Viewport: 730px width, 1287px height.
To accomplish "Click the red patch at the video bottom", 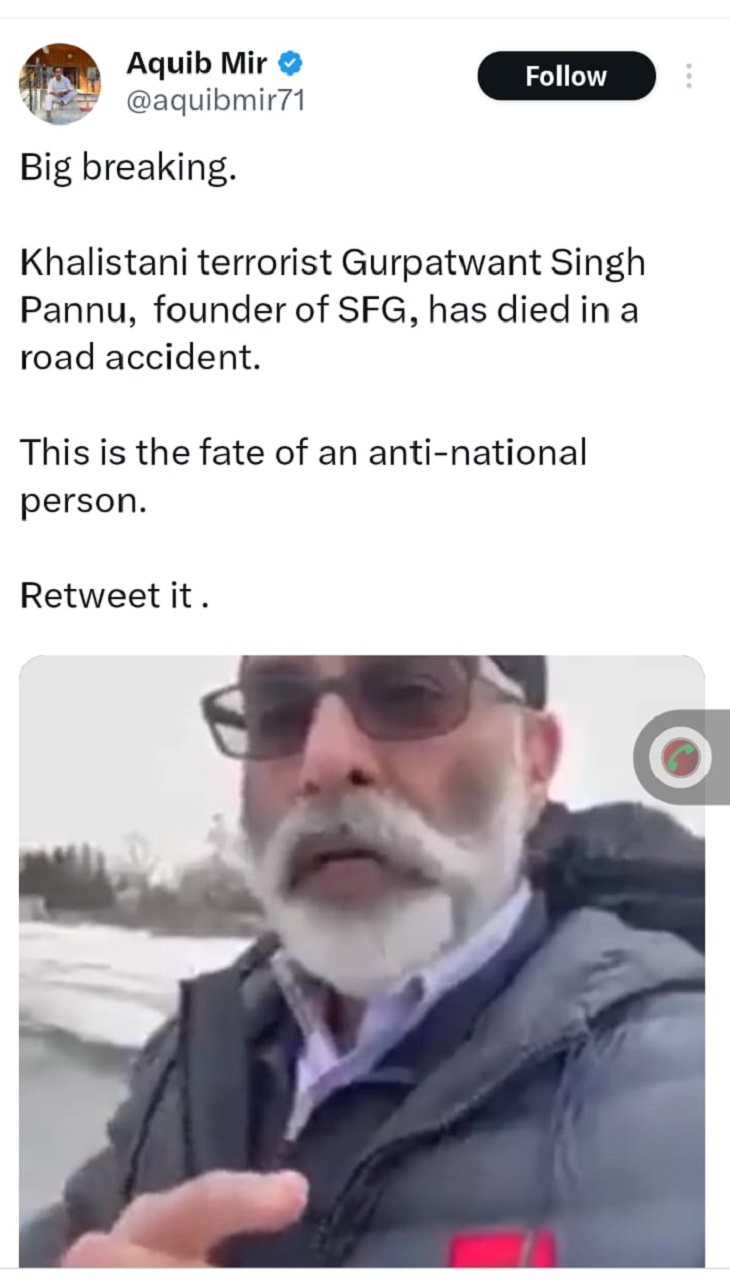I will coord(500,1250).
